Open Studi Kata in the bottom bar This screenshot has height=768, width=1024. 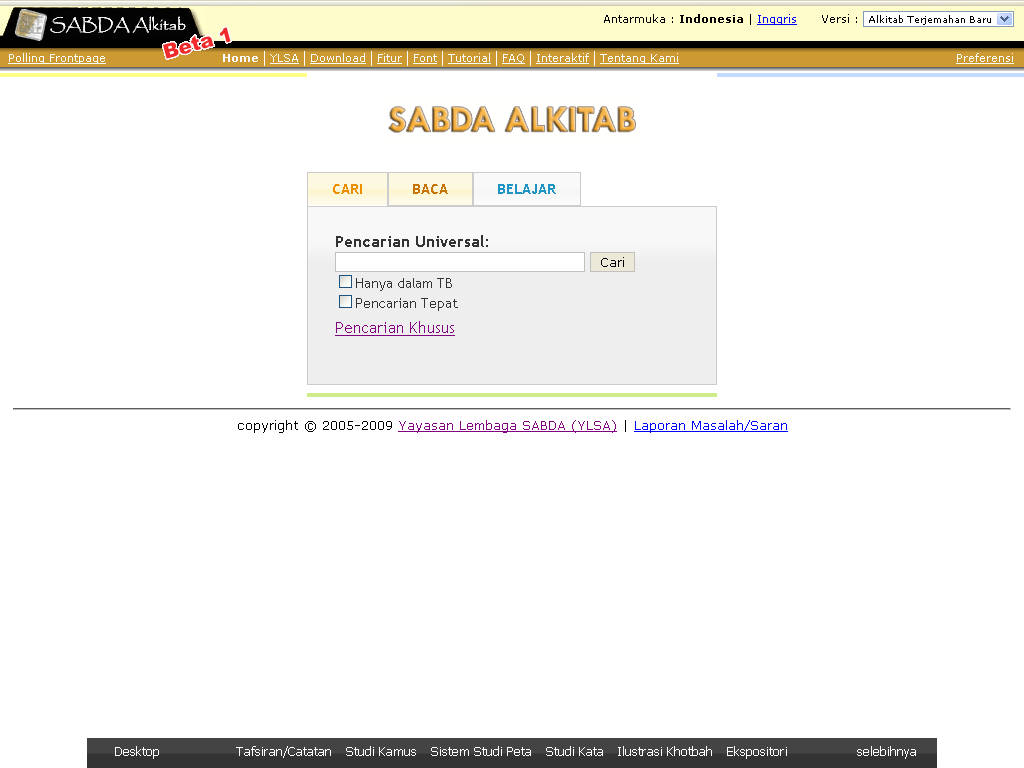tap(574, 752)
